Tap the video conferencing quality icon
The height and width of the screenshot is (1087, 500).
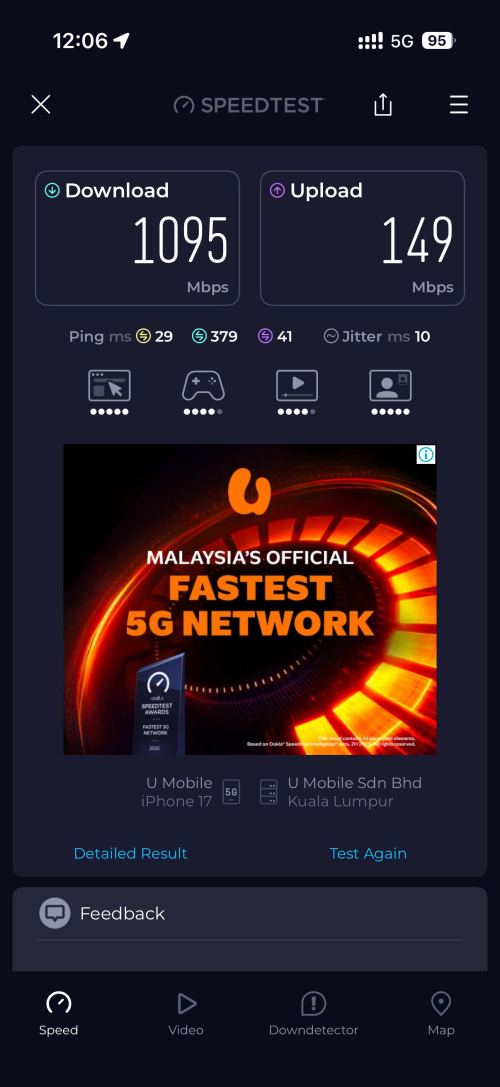click(390, 386)
